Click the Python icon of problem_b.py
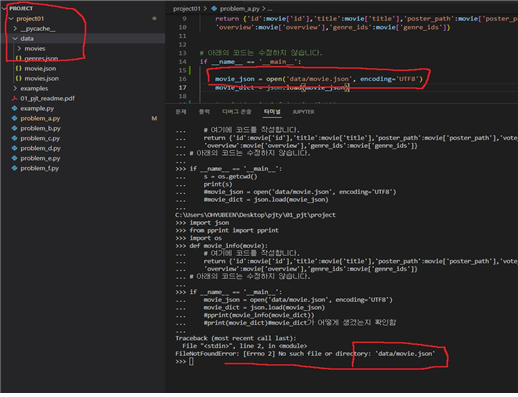This screenshot has width=518, height=397. point(14,128)
